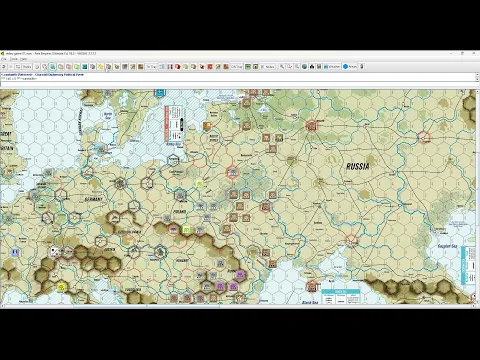
Task: Select the yellow counter in northern Italy
Action: pyautogui.click(x=62, y=287)
